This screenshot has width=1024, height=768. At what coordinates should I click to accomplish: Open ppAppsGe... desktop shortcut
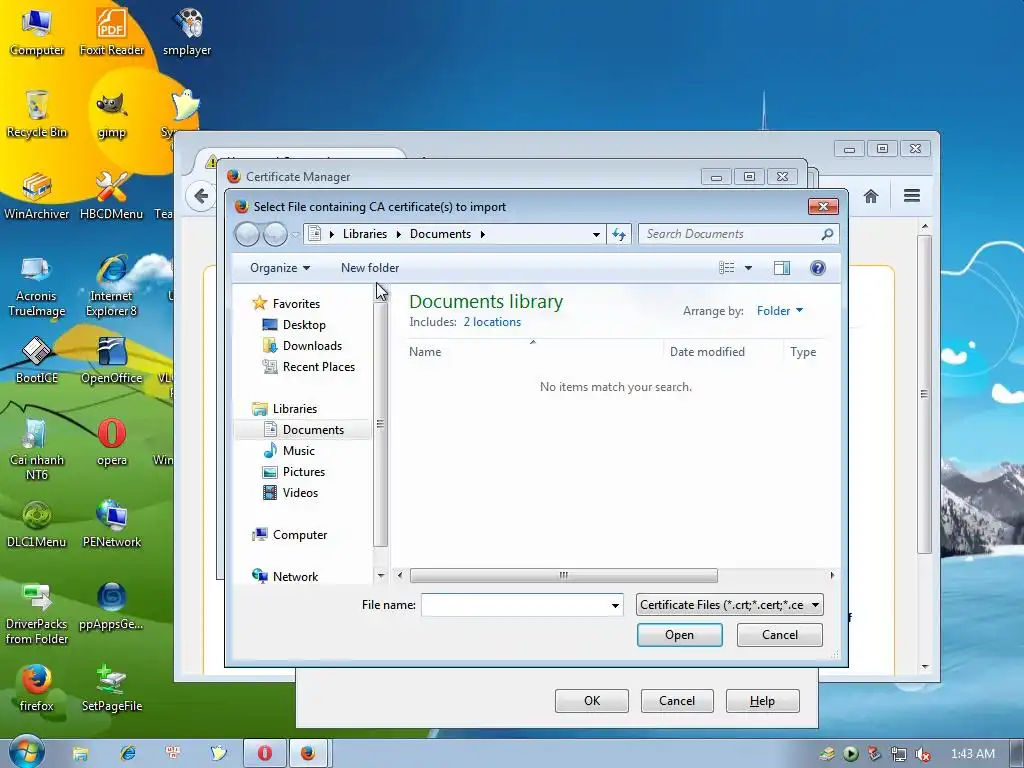[112, 606]
